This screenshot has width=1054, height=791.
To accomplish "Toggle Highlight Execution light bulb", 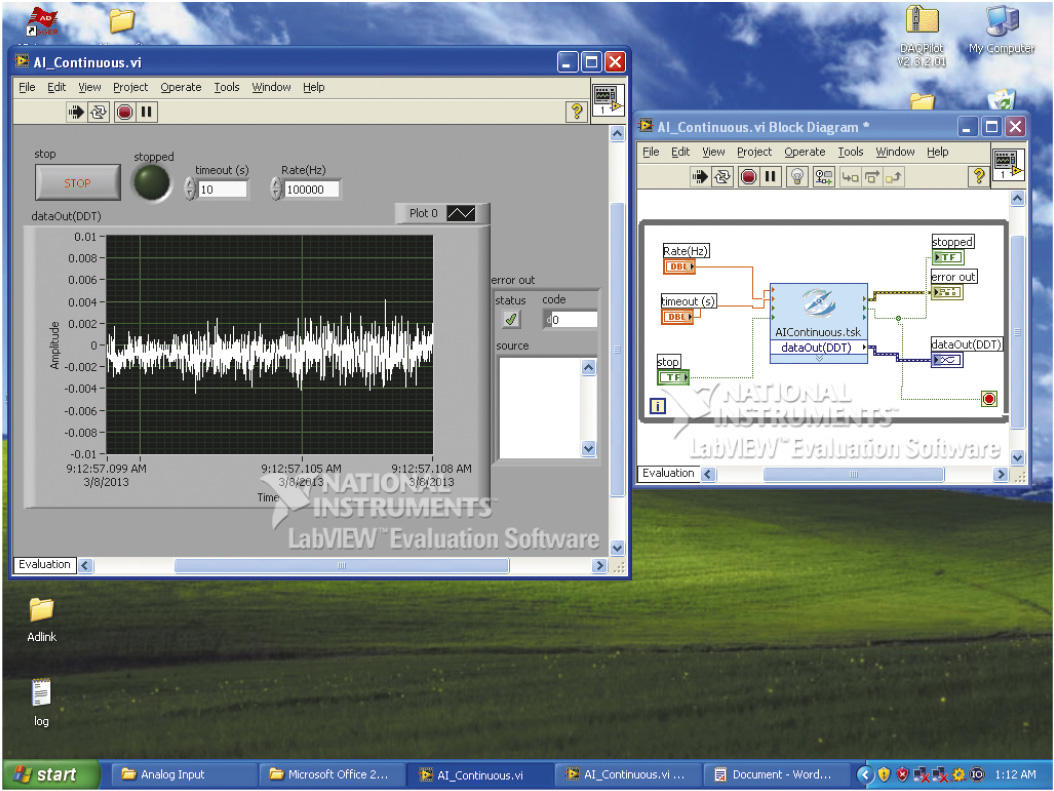I will click(797, 177).
